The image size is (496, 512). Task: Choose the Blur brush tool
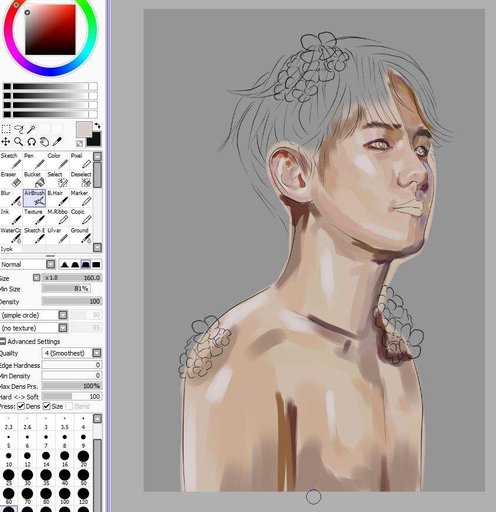click(x=11, y=198)
